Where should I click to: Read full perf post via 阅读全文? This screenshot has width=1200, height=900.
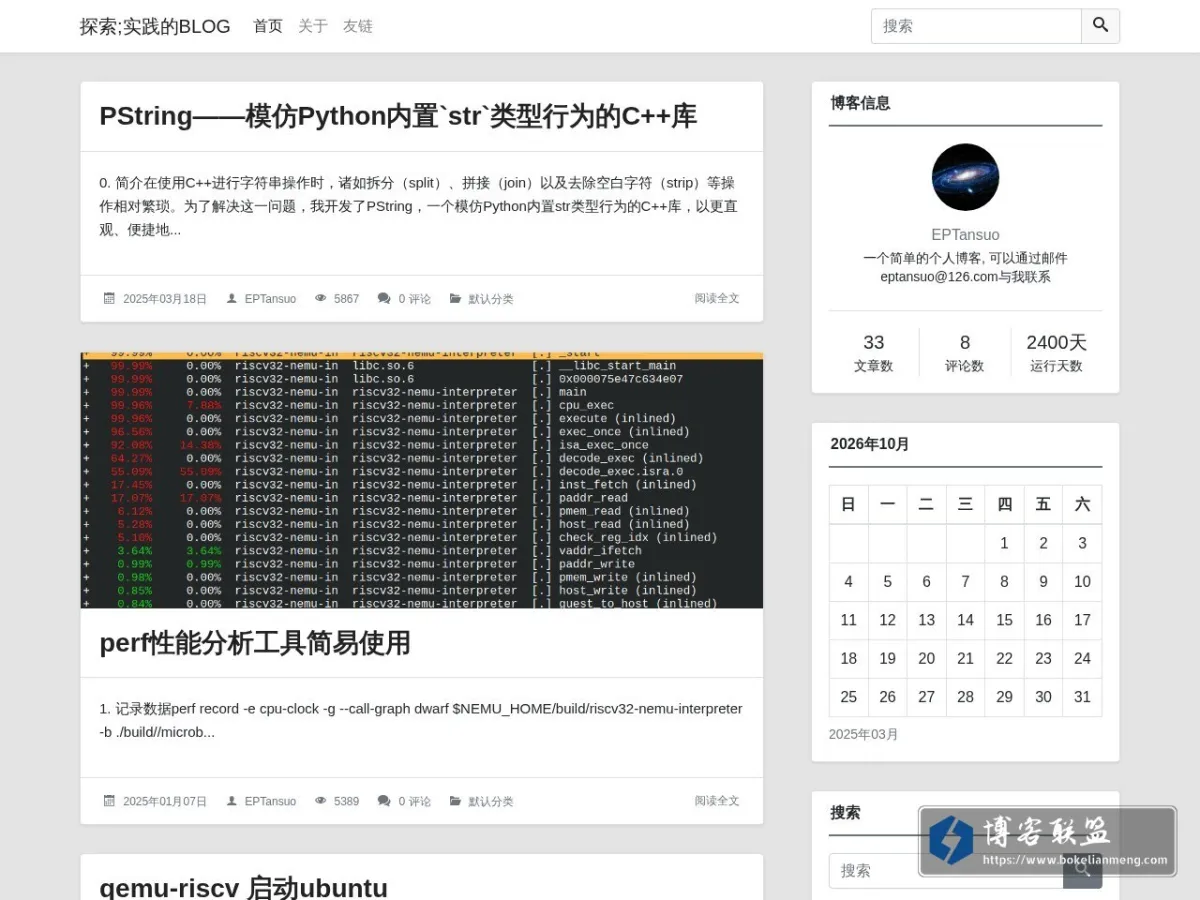point(717,801)
